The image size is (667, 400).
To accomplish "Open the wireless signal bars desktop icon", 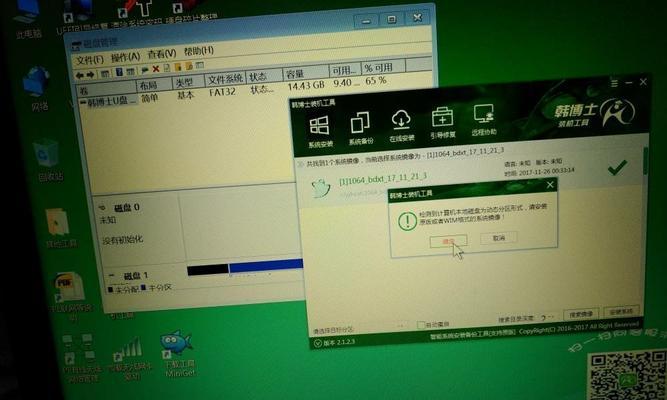I will pyautogui.click(x=130, y=357).
